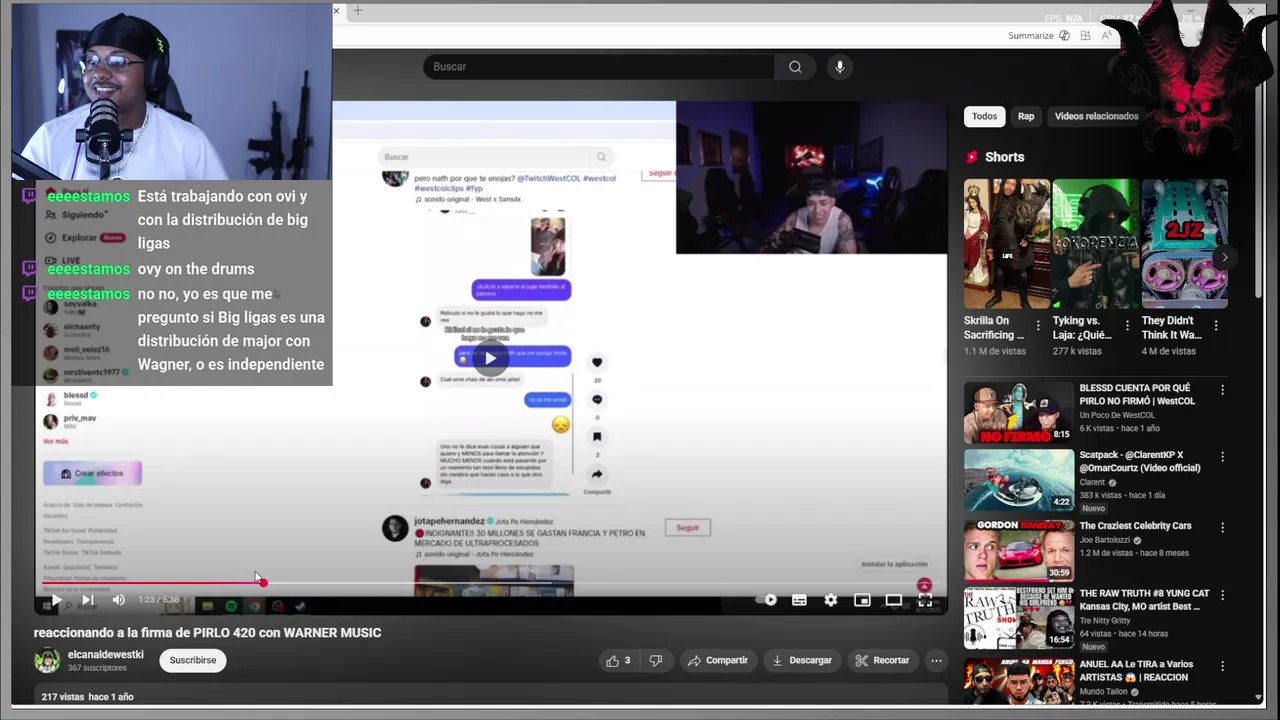Open elcanaldewestki channel avatar
The height and width of the screenshot is (720, 1280).
[47, 660]
